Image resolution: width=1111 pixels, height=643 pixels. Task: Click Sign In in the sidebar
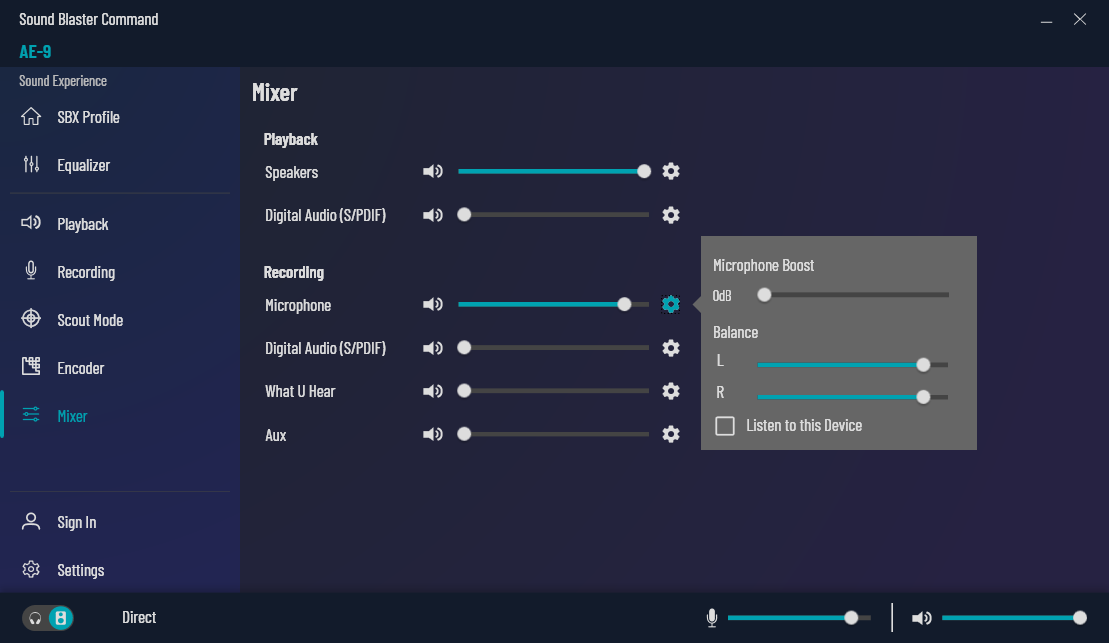pyautogui.click(x=76, y=522)
